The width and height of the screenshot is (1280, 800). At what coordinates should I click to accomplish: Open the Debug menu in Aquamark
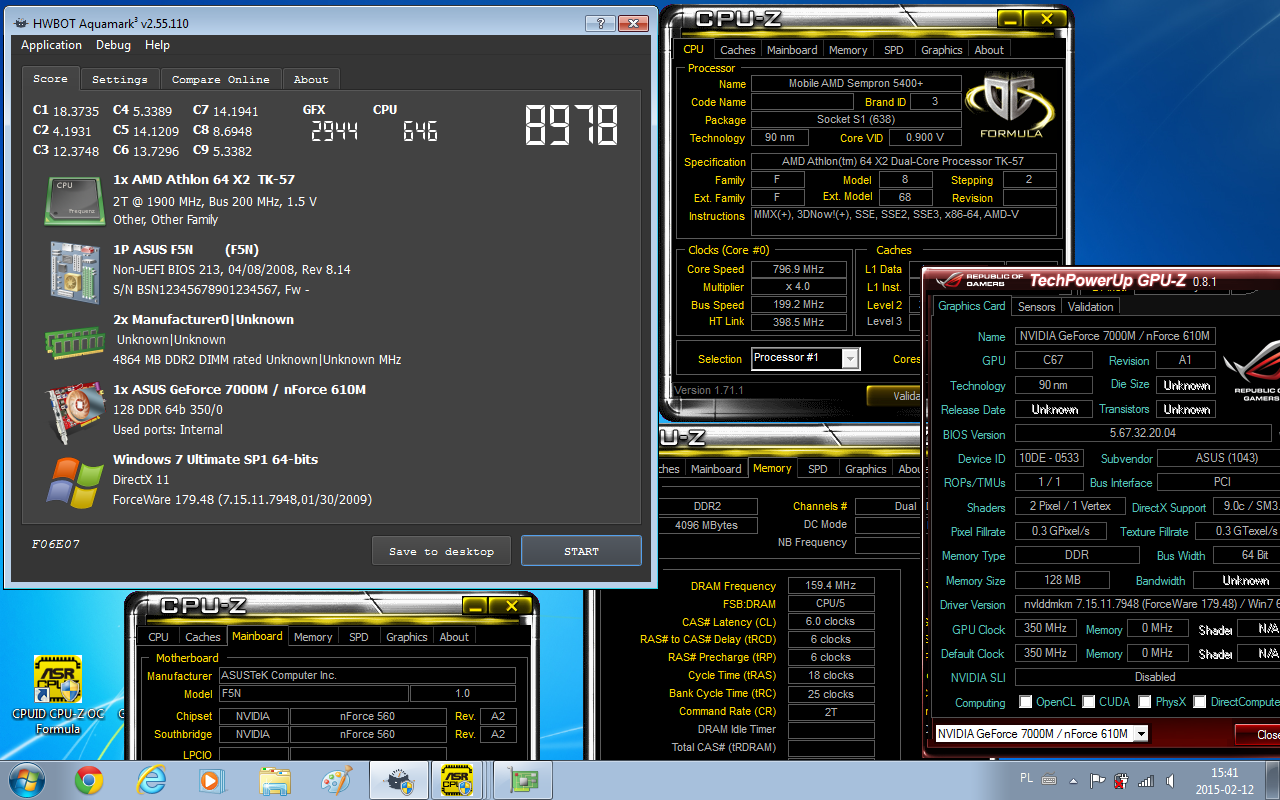[113, 45]
